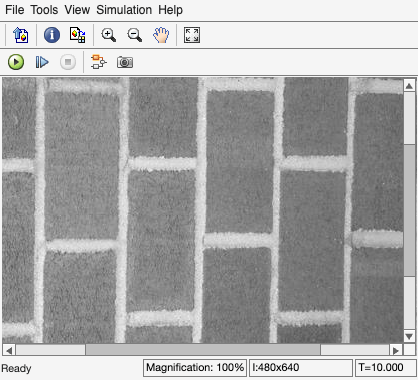Activate the Pan hand tool
This screenshot has height=380, width=418.
[161, 35]
